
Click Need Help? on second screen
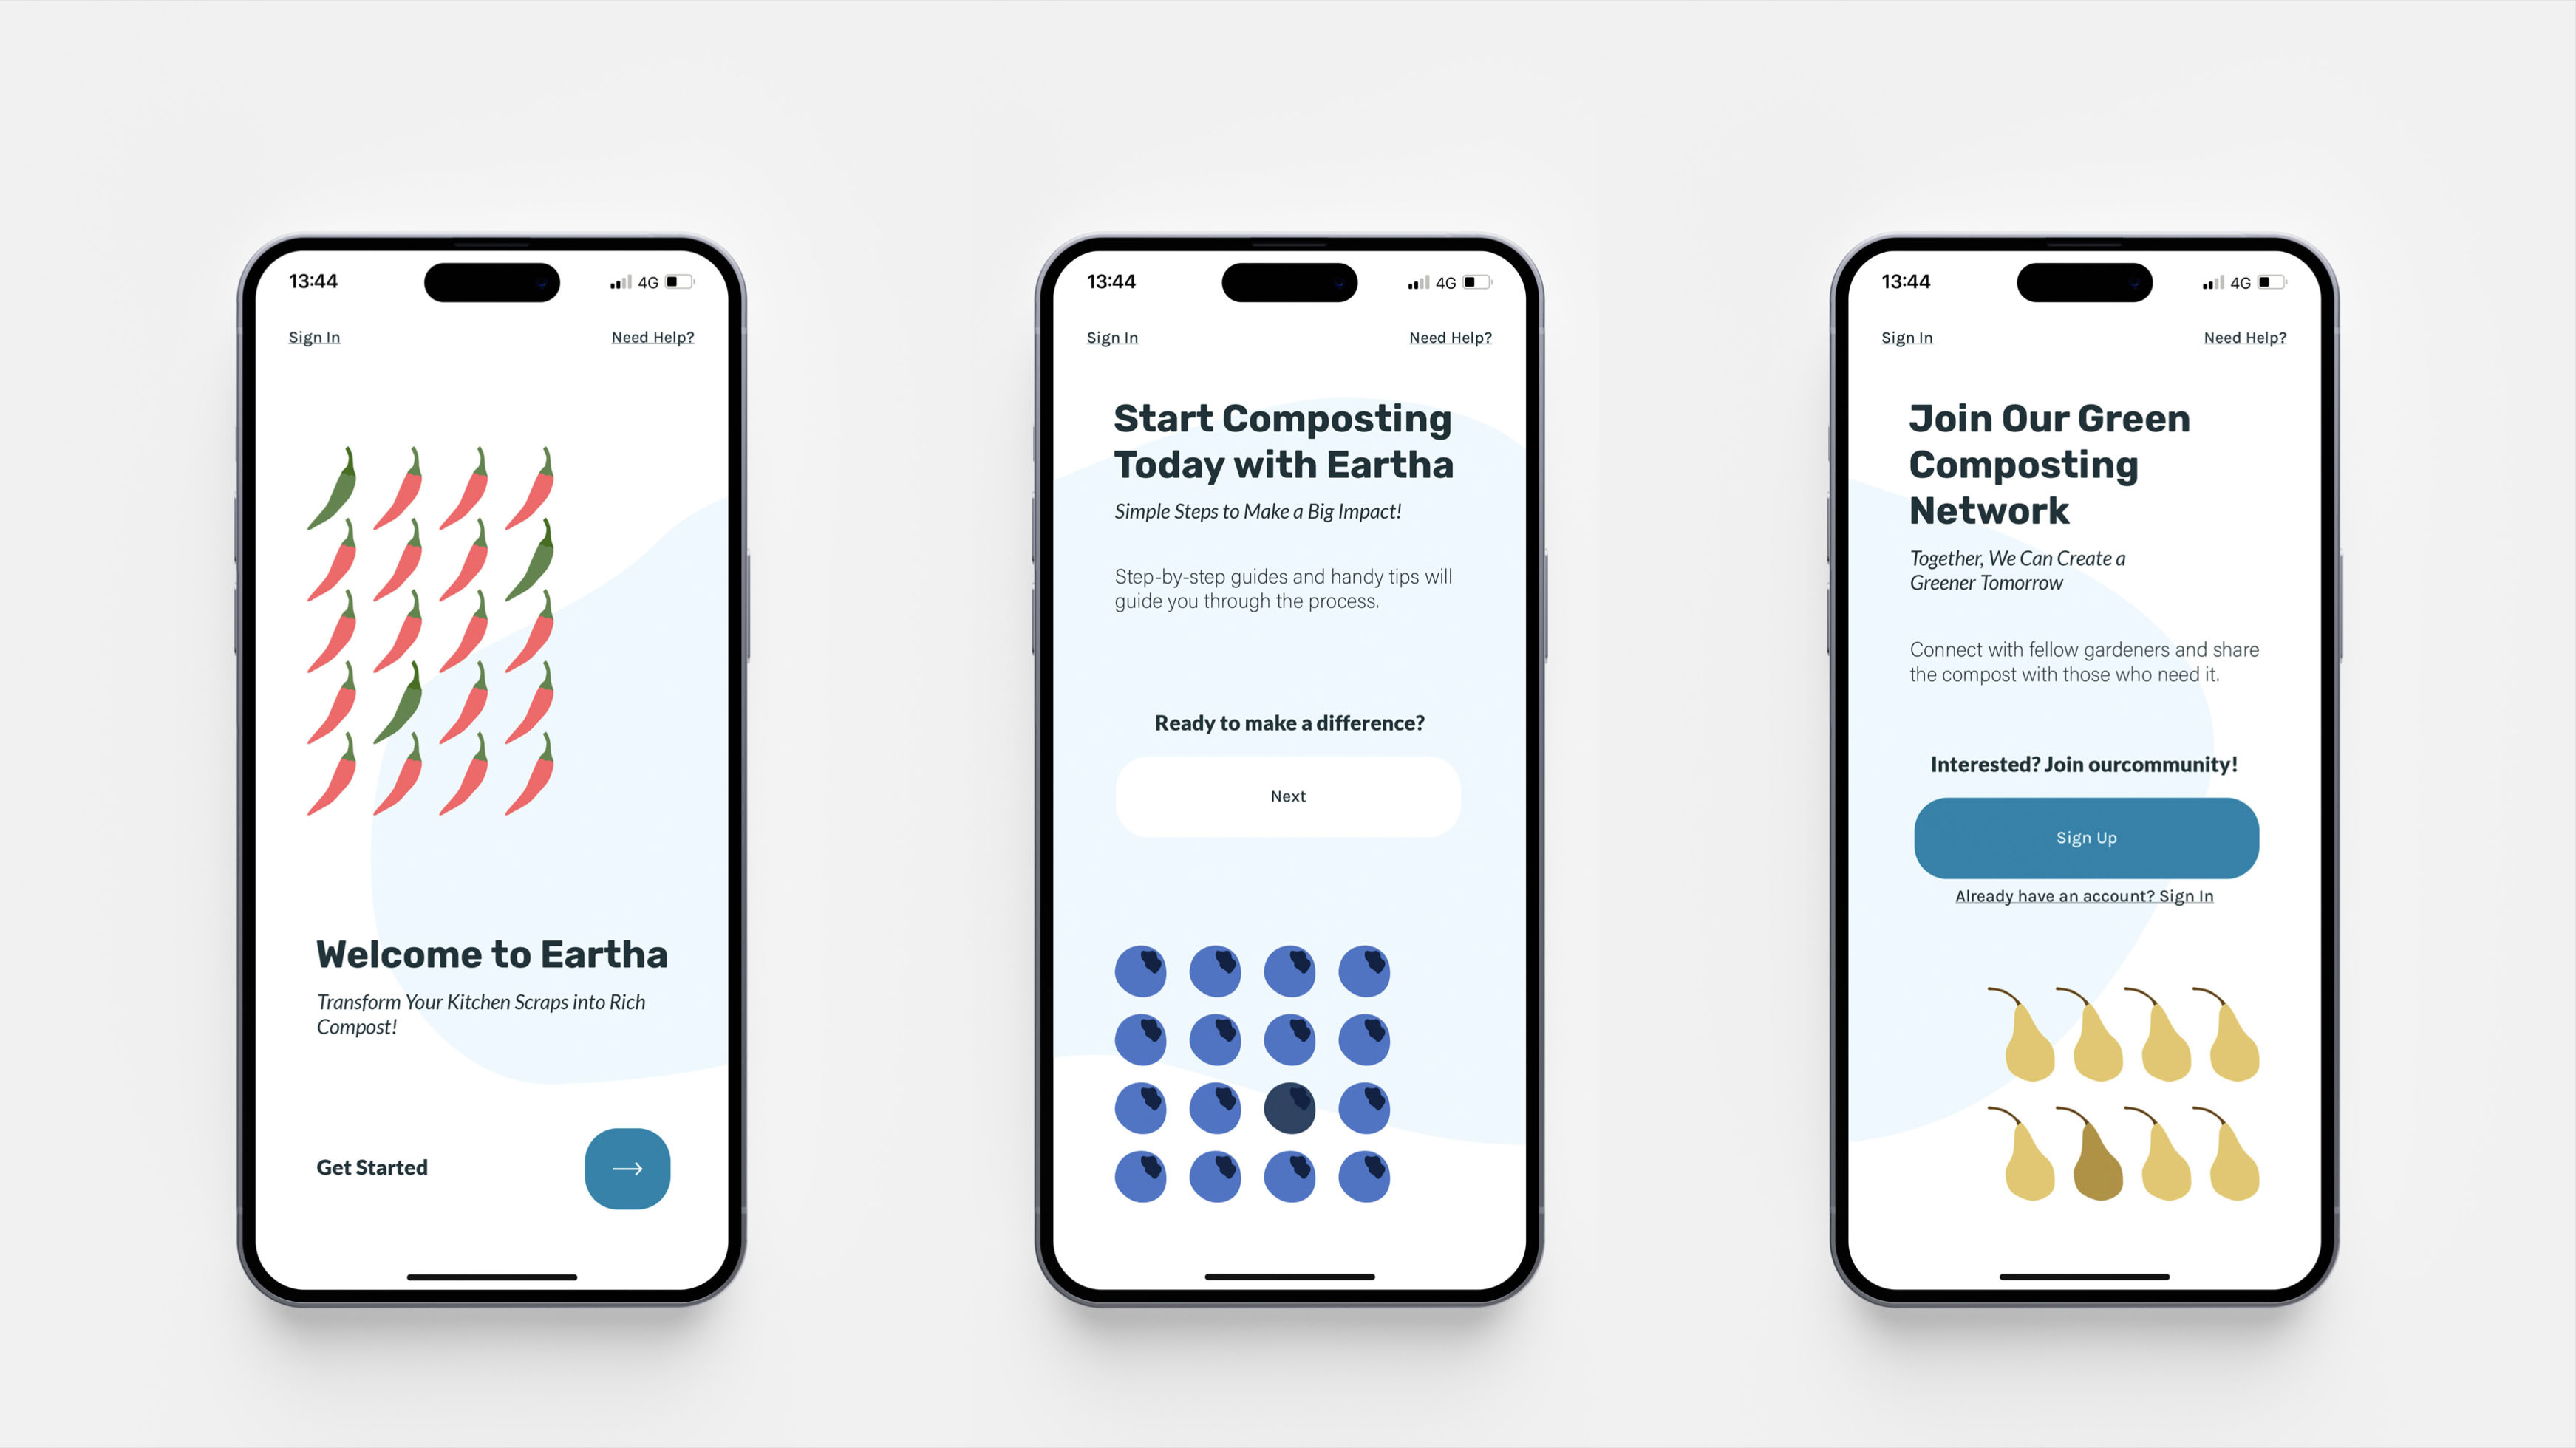coord(1449,338)
